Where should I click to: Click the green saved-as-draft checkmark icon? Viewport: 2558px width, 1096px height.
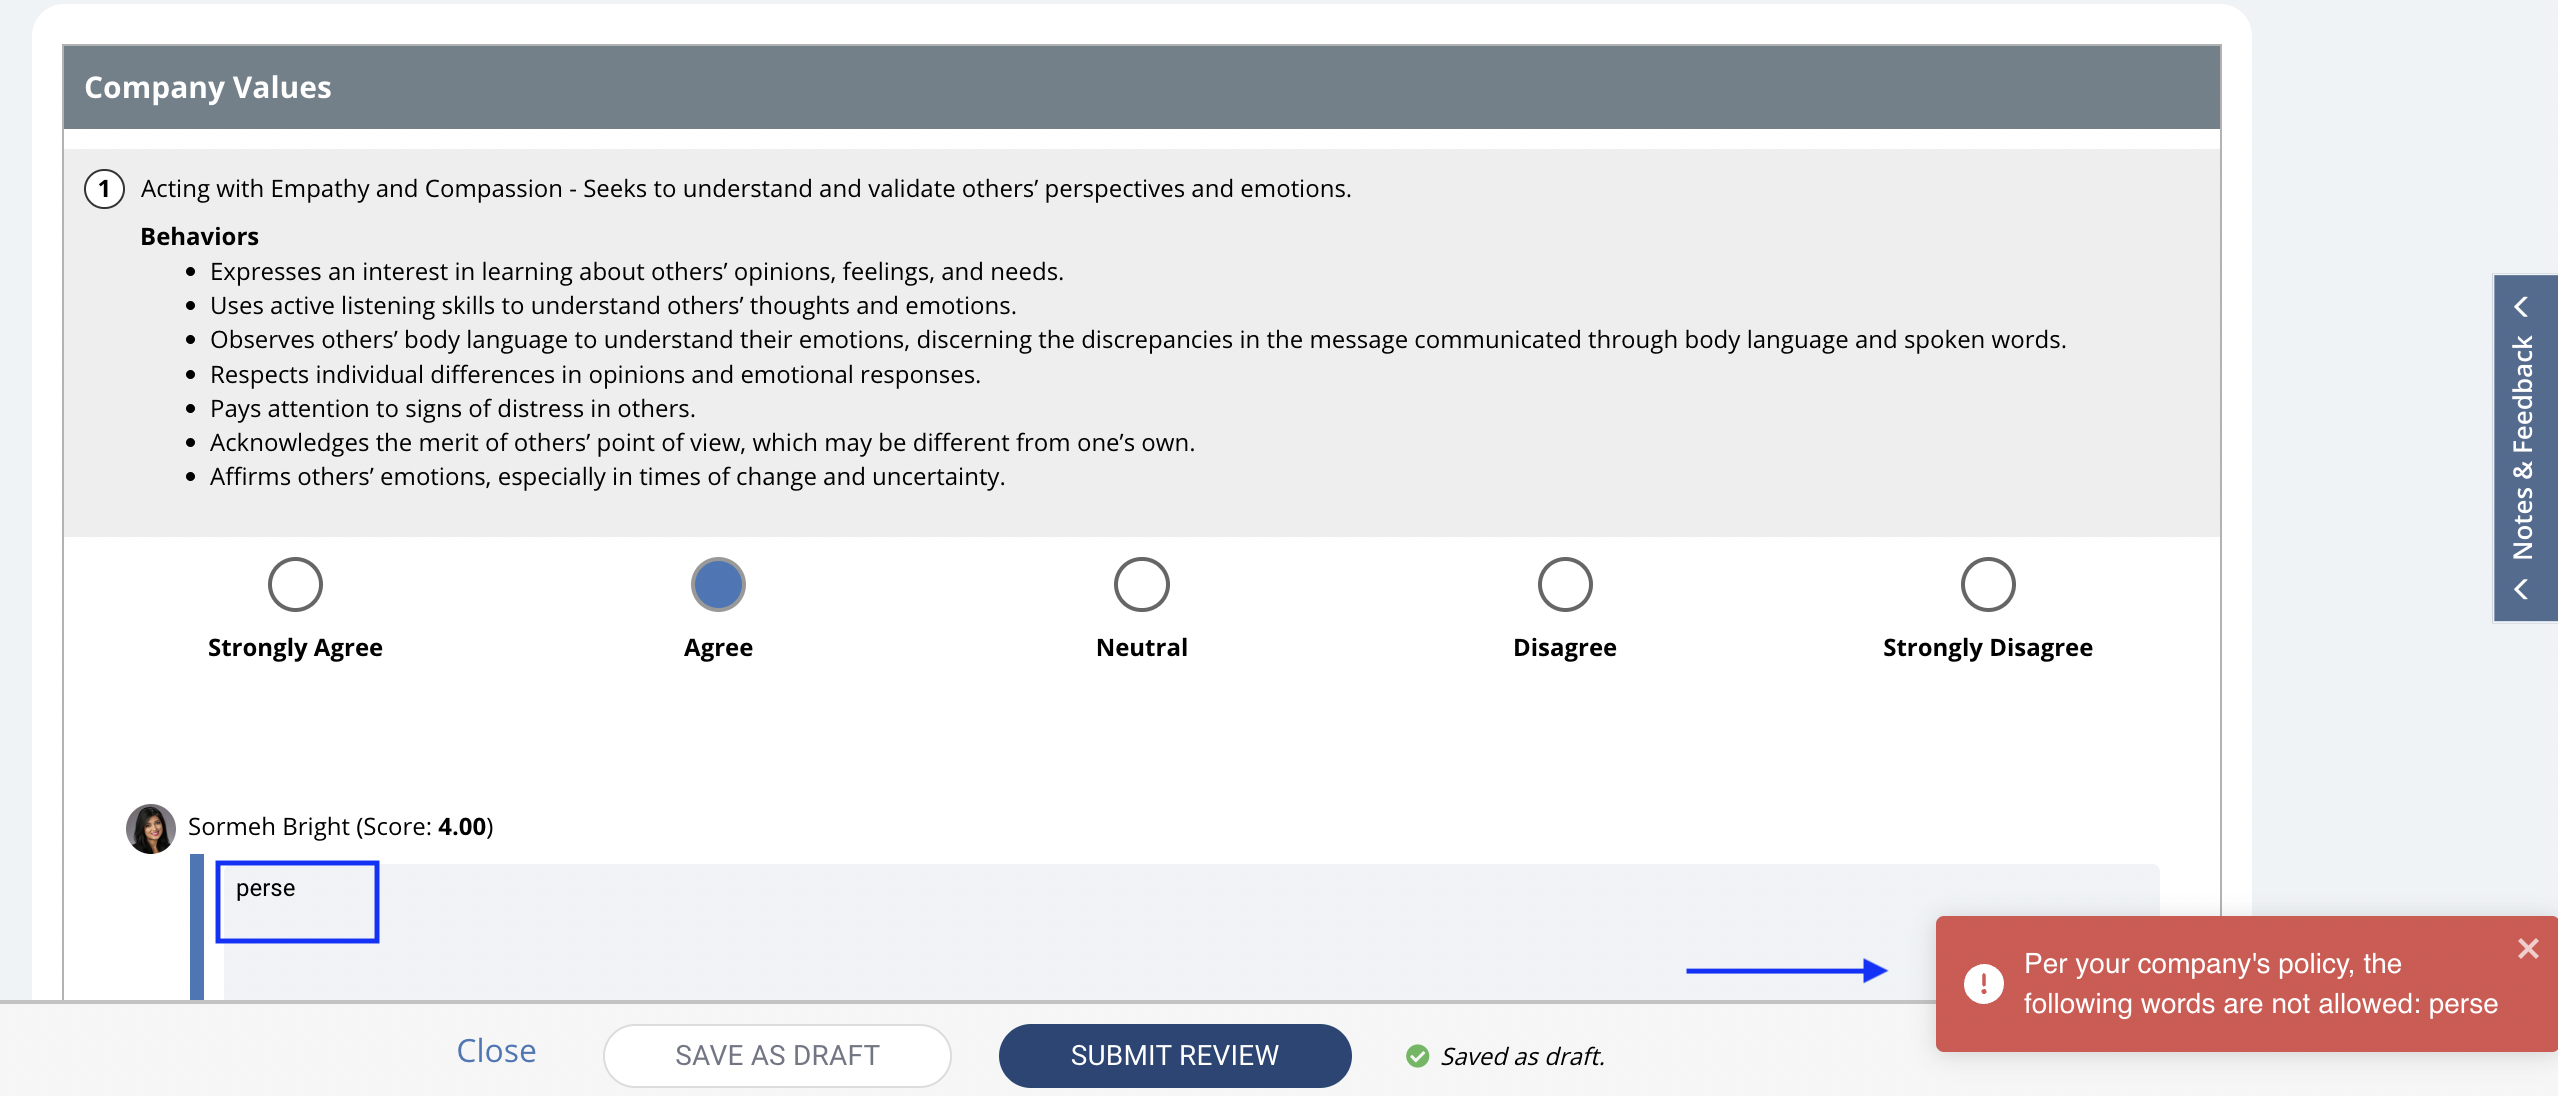coord(1417,1056)
